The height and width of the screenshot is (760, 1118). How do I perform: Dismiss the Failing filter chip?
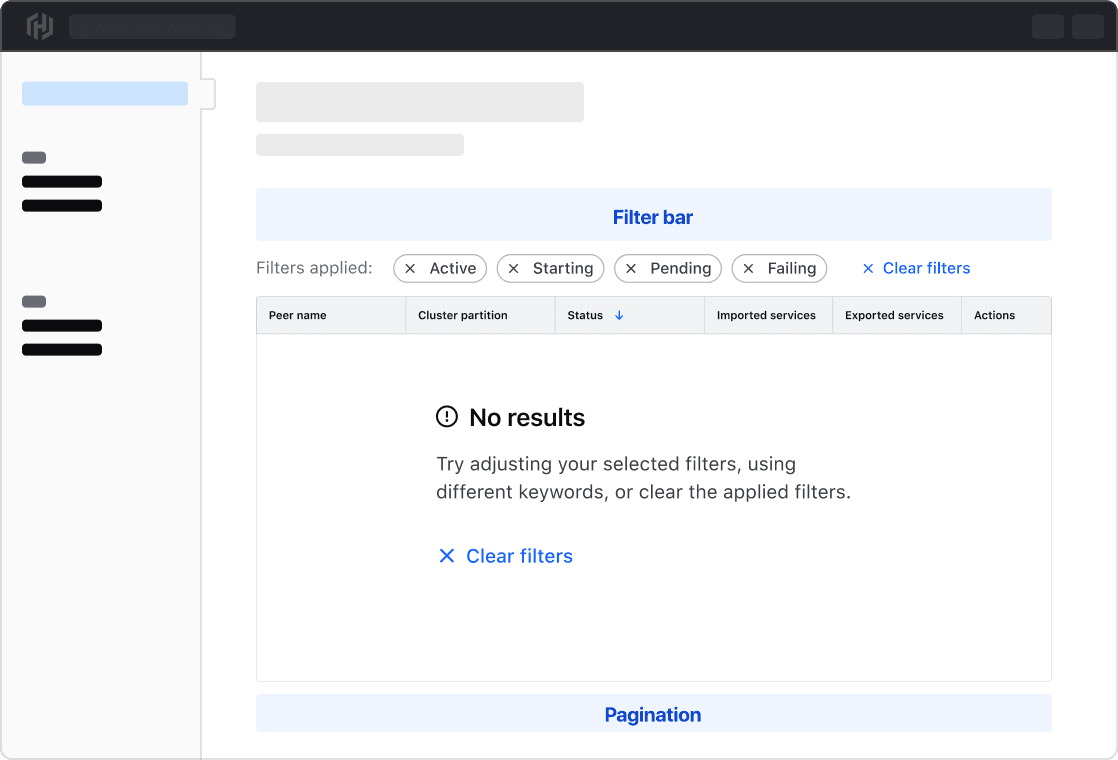[748, 269]
